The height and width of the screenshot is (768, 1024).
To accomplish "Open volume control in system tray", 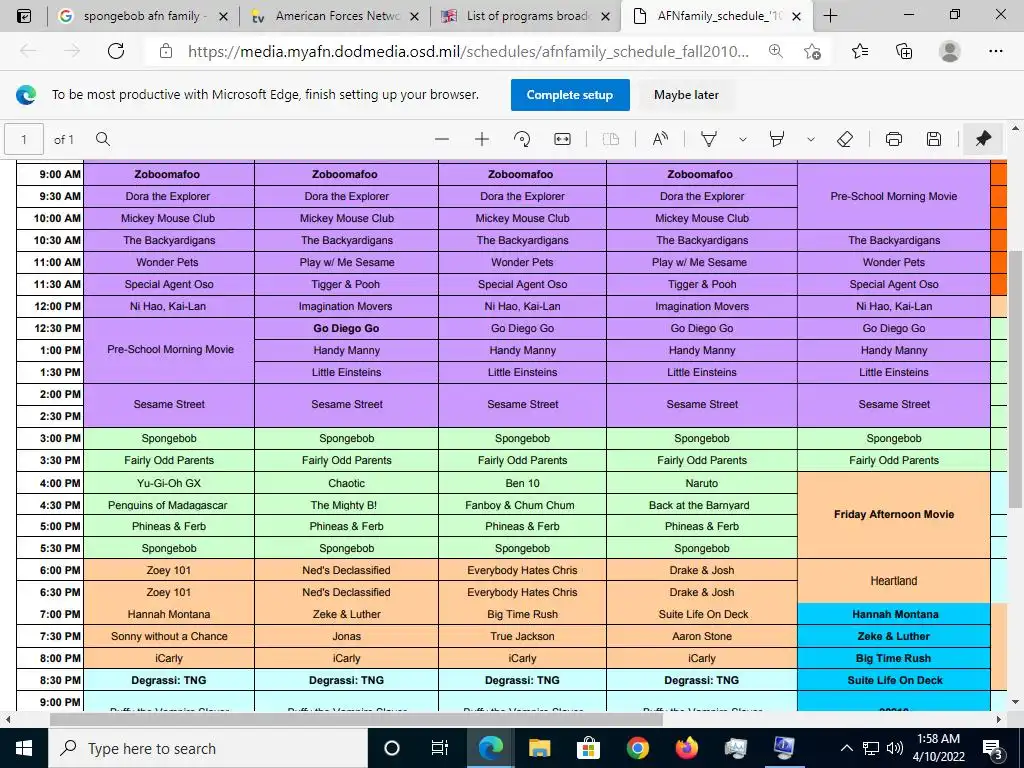I will (x=895, y=748).
